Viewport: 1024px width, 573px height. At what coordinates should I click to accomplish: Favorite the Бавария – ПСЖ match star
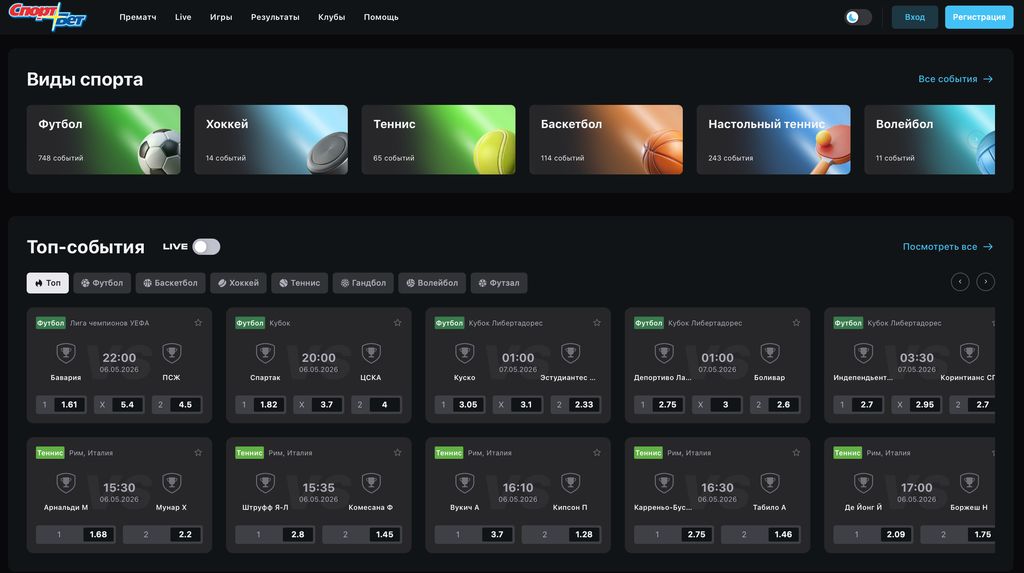pyautogui.click(x=198, y=323)
